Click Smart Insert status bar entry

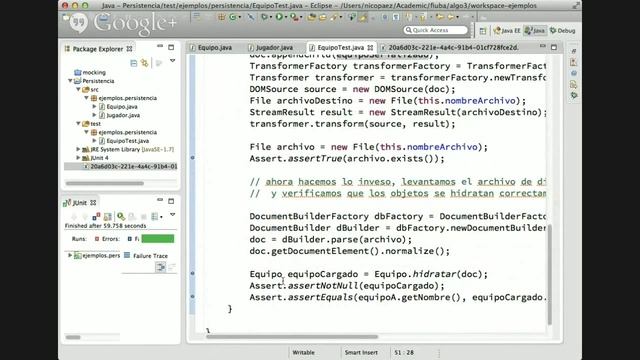361,352
